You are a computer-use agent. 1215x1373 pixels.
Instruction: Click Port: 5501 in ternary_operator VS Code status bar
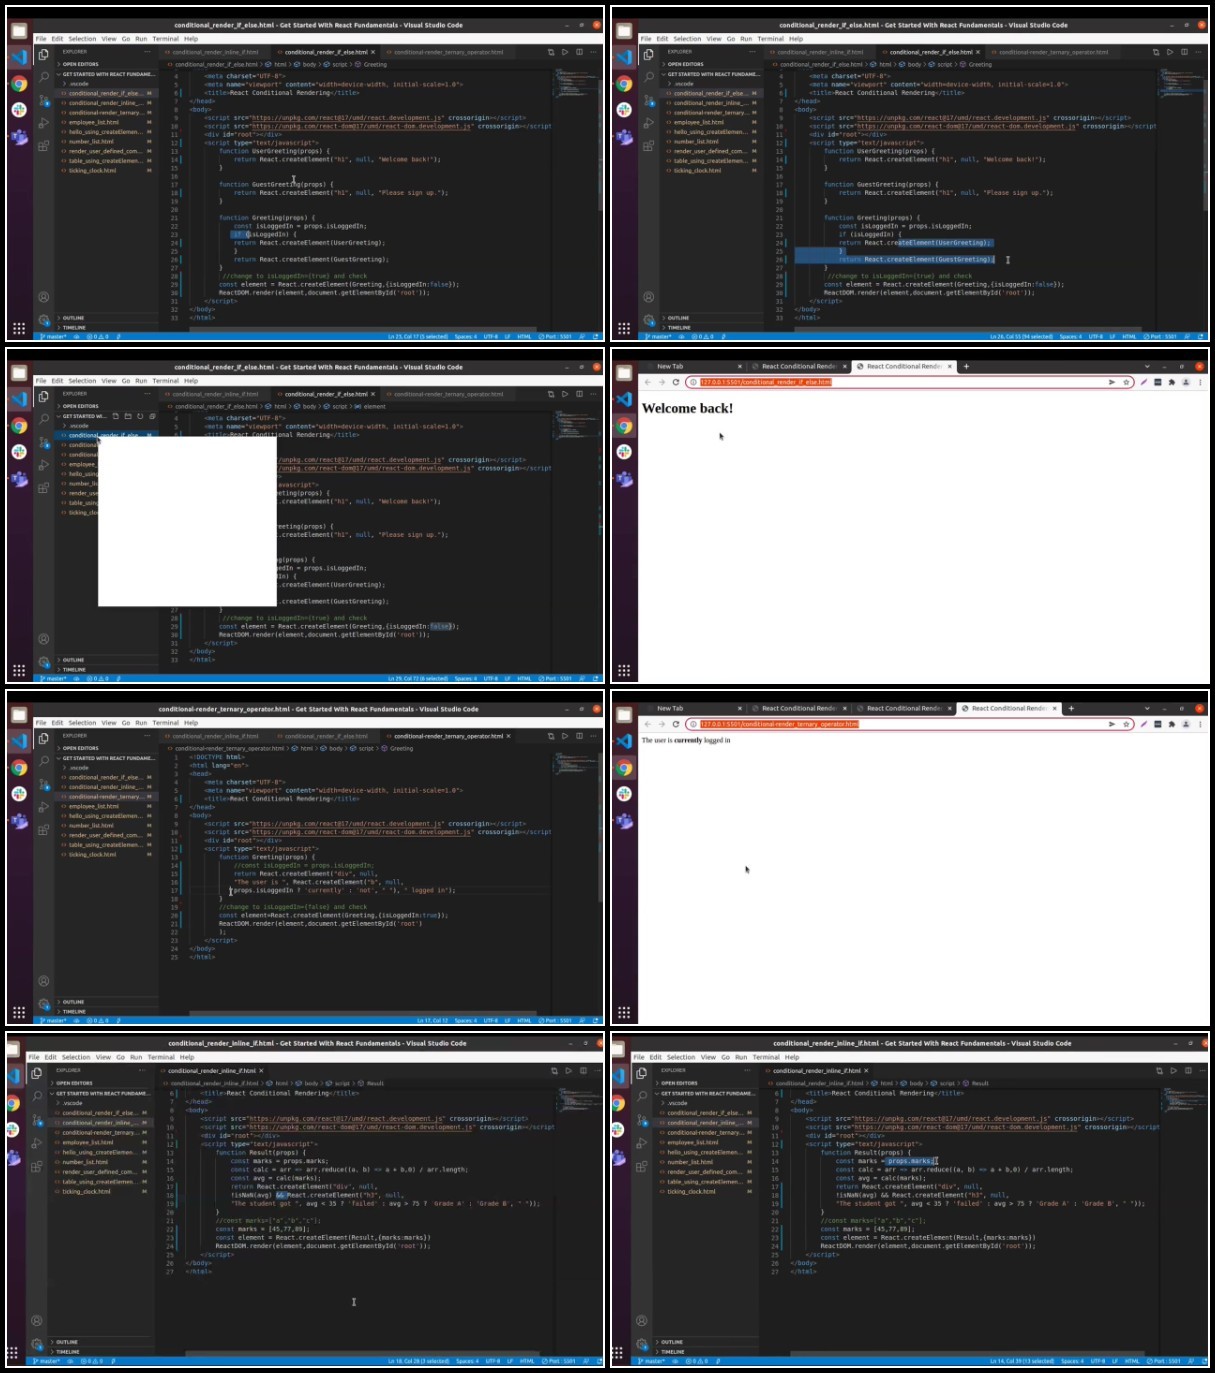click(557, 1021)
